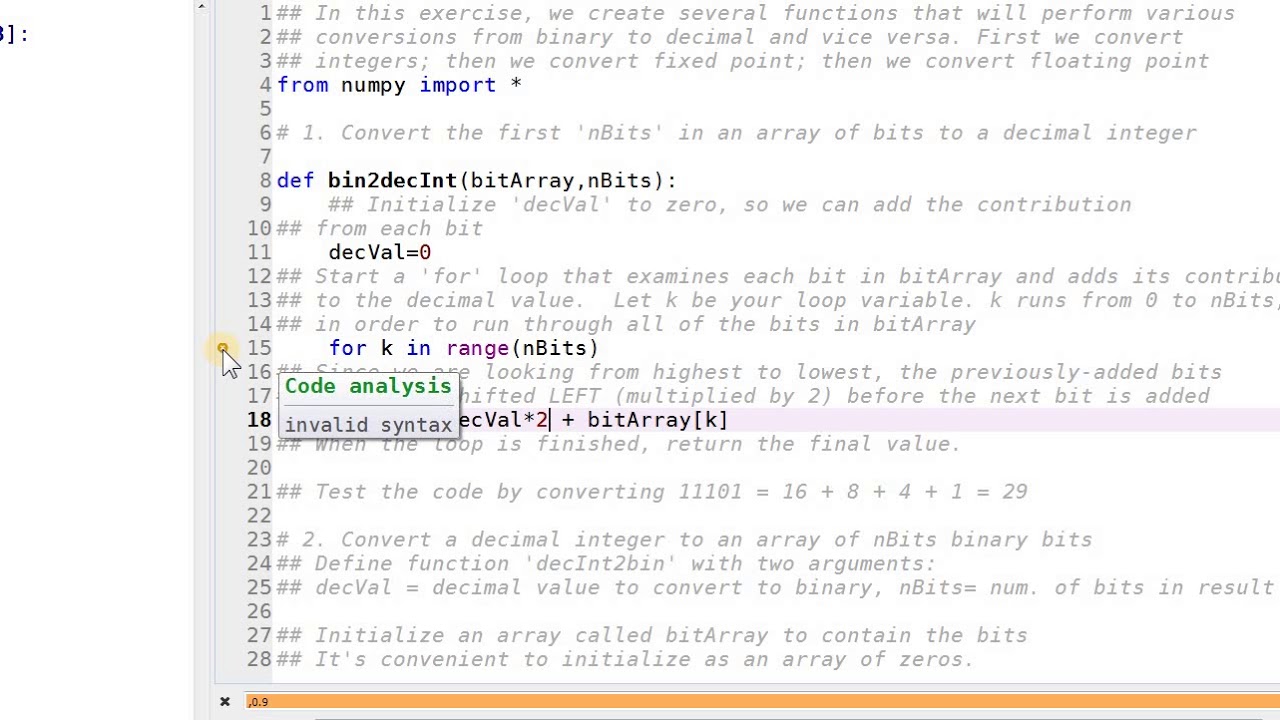Click the comment '# 2. Convert a decimal integer' line
The image size is (1280, 720).
pos(684,540)
